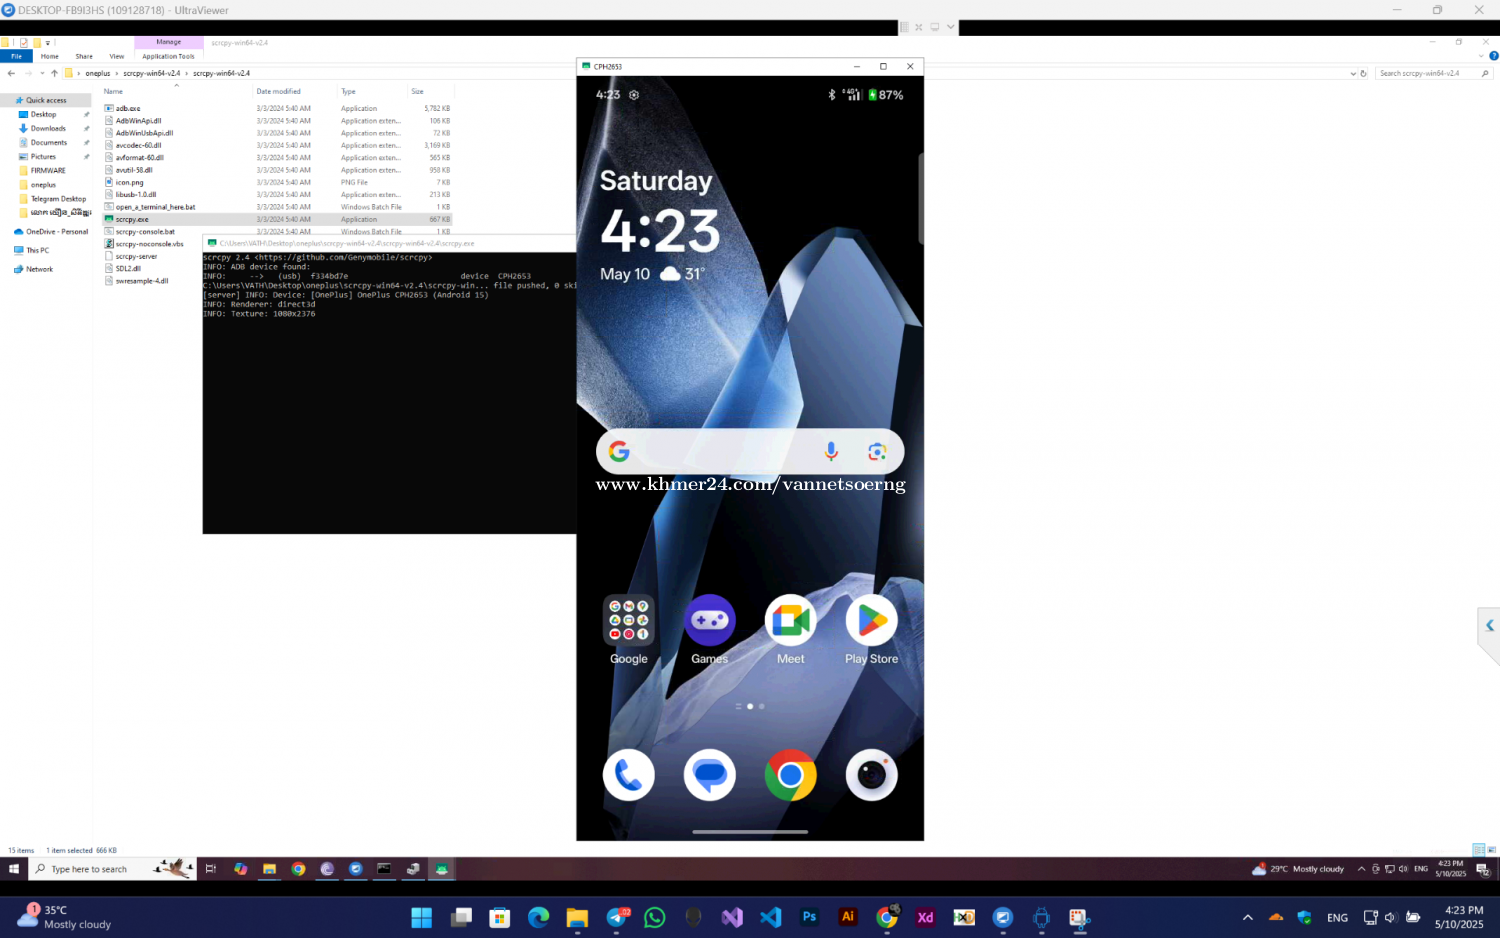
Task: Expand the UltraViewer side panel arrow
Action: [x=1489, y=626]
